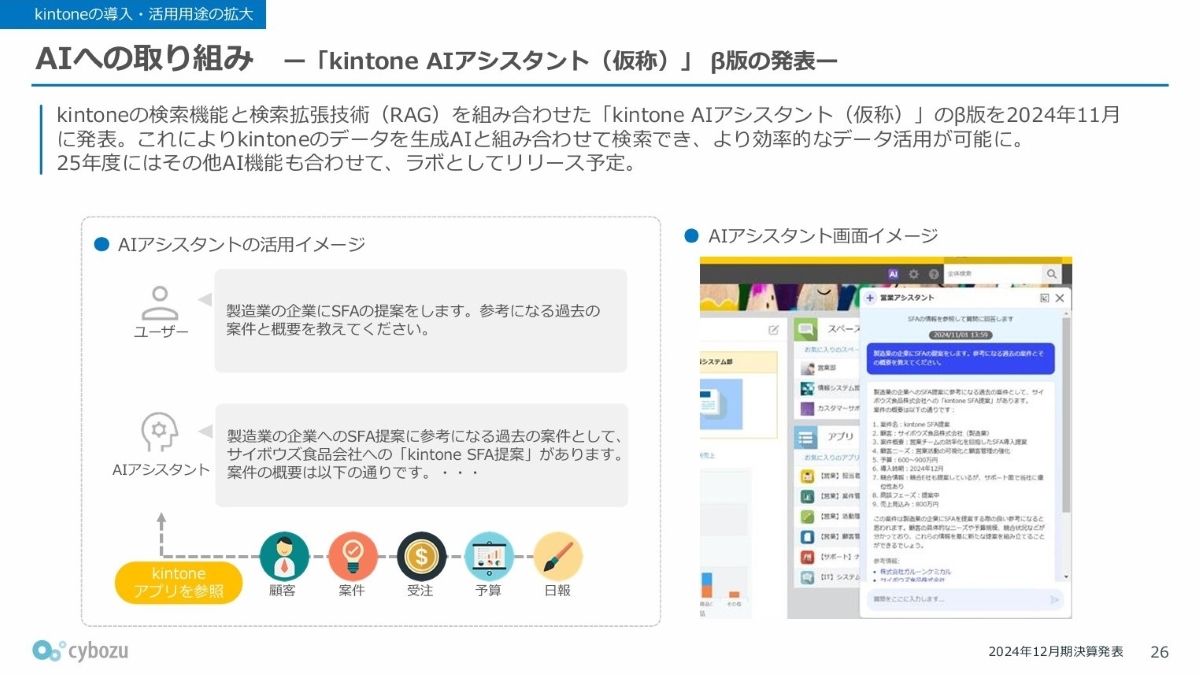1200x675 pixels.
Task: Click the 営業アシスタント panel title
Action: pos(907,298)
